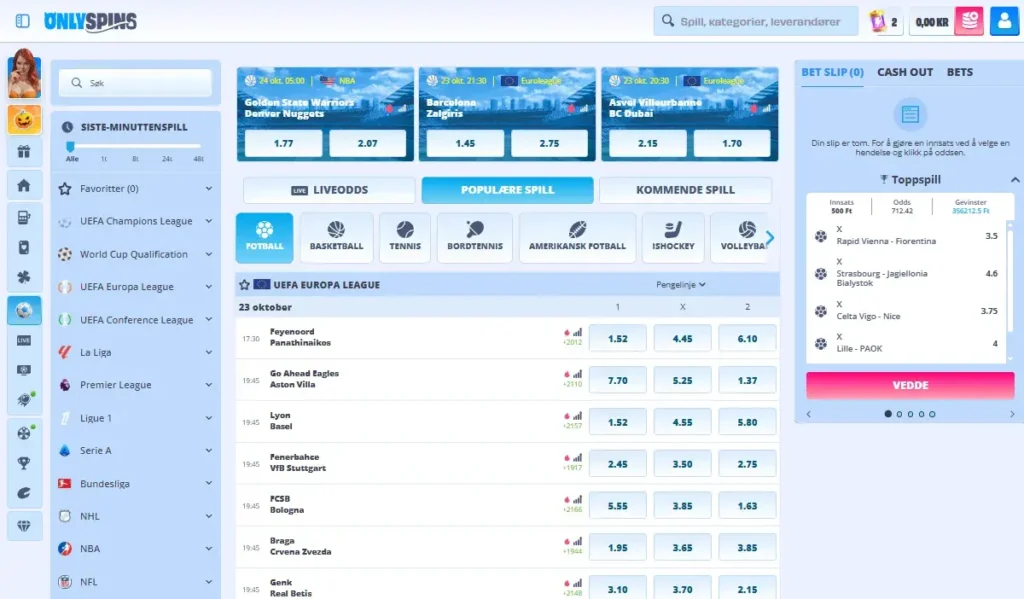Select the Rapid Vienna - Fiorentina pick
This screenshot has height=599, width=1024.
click(x=908, y=236)
